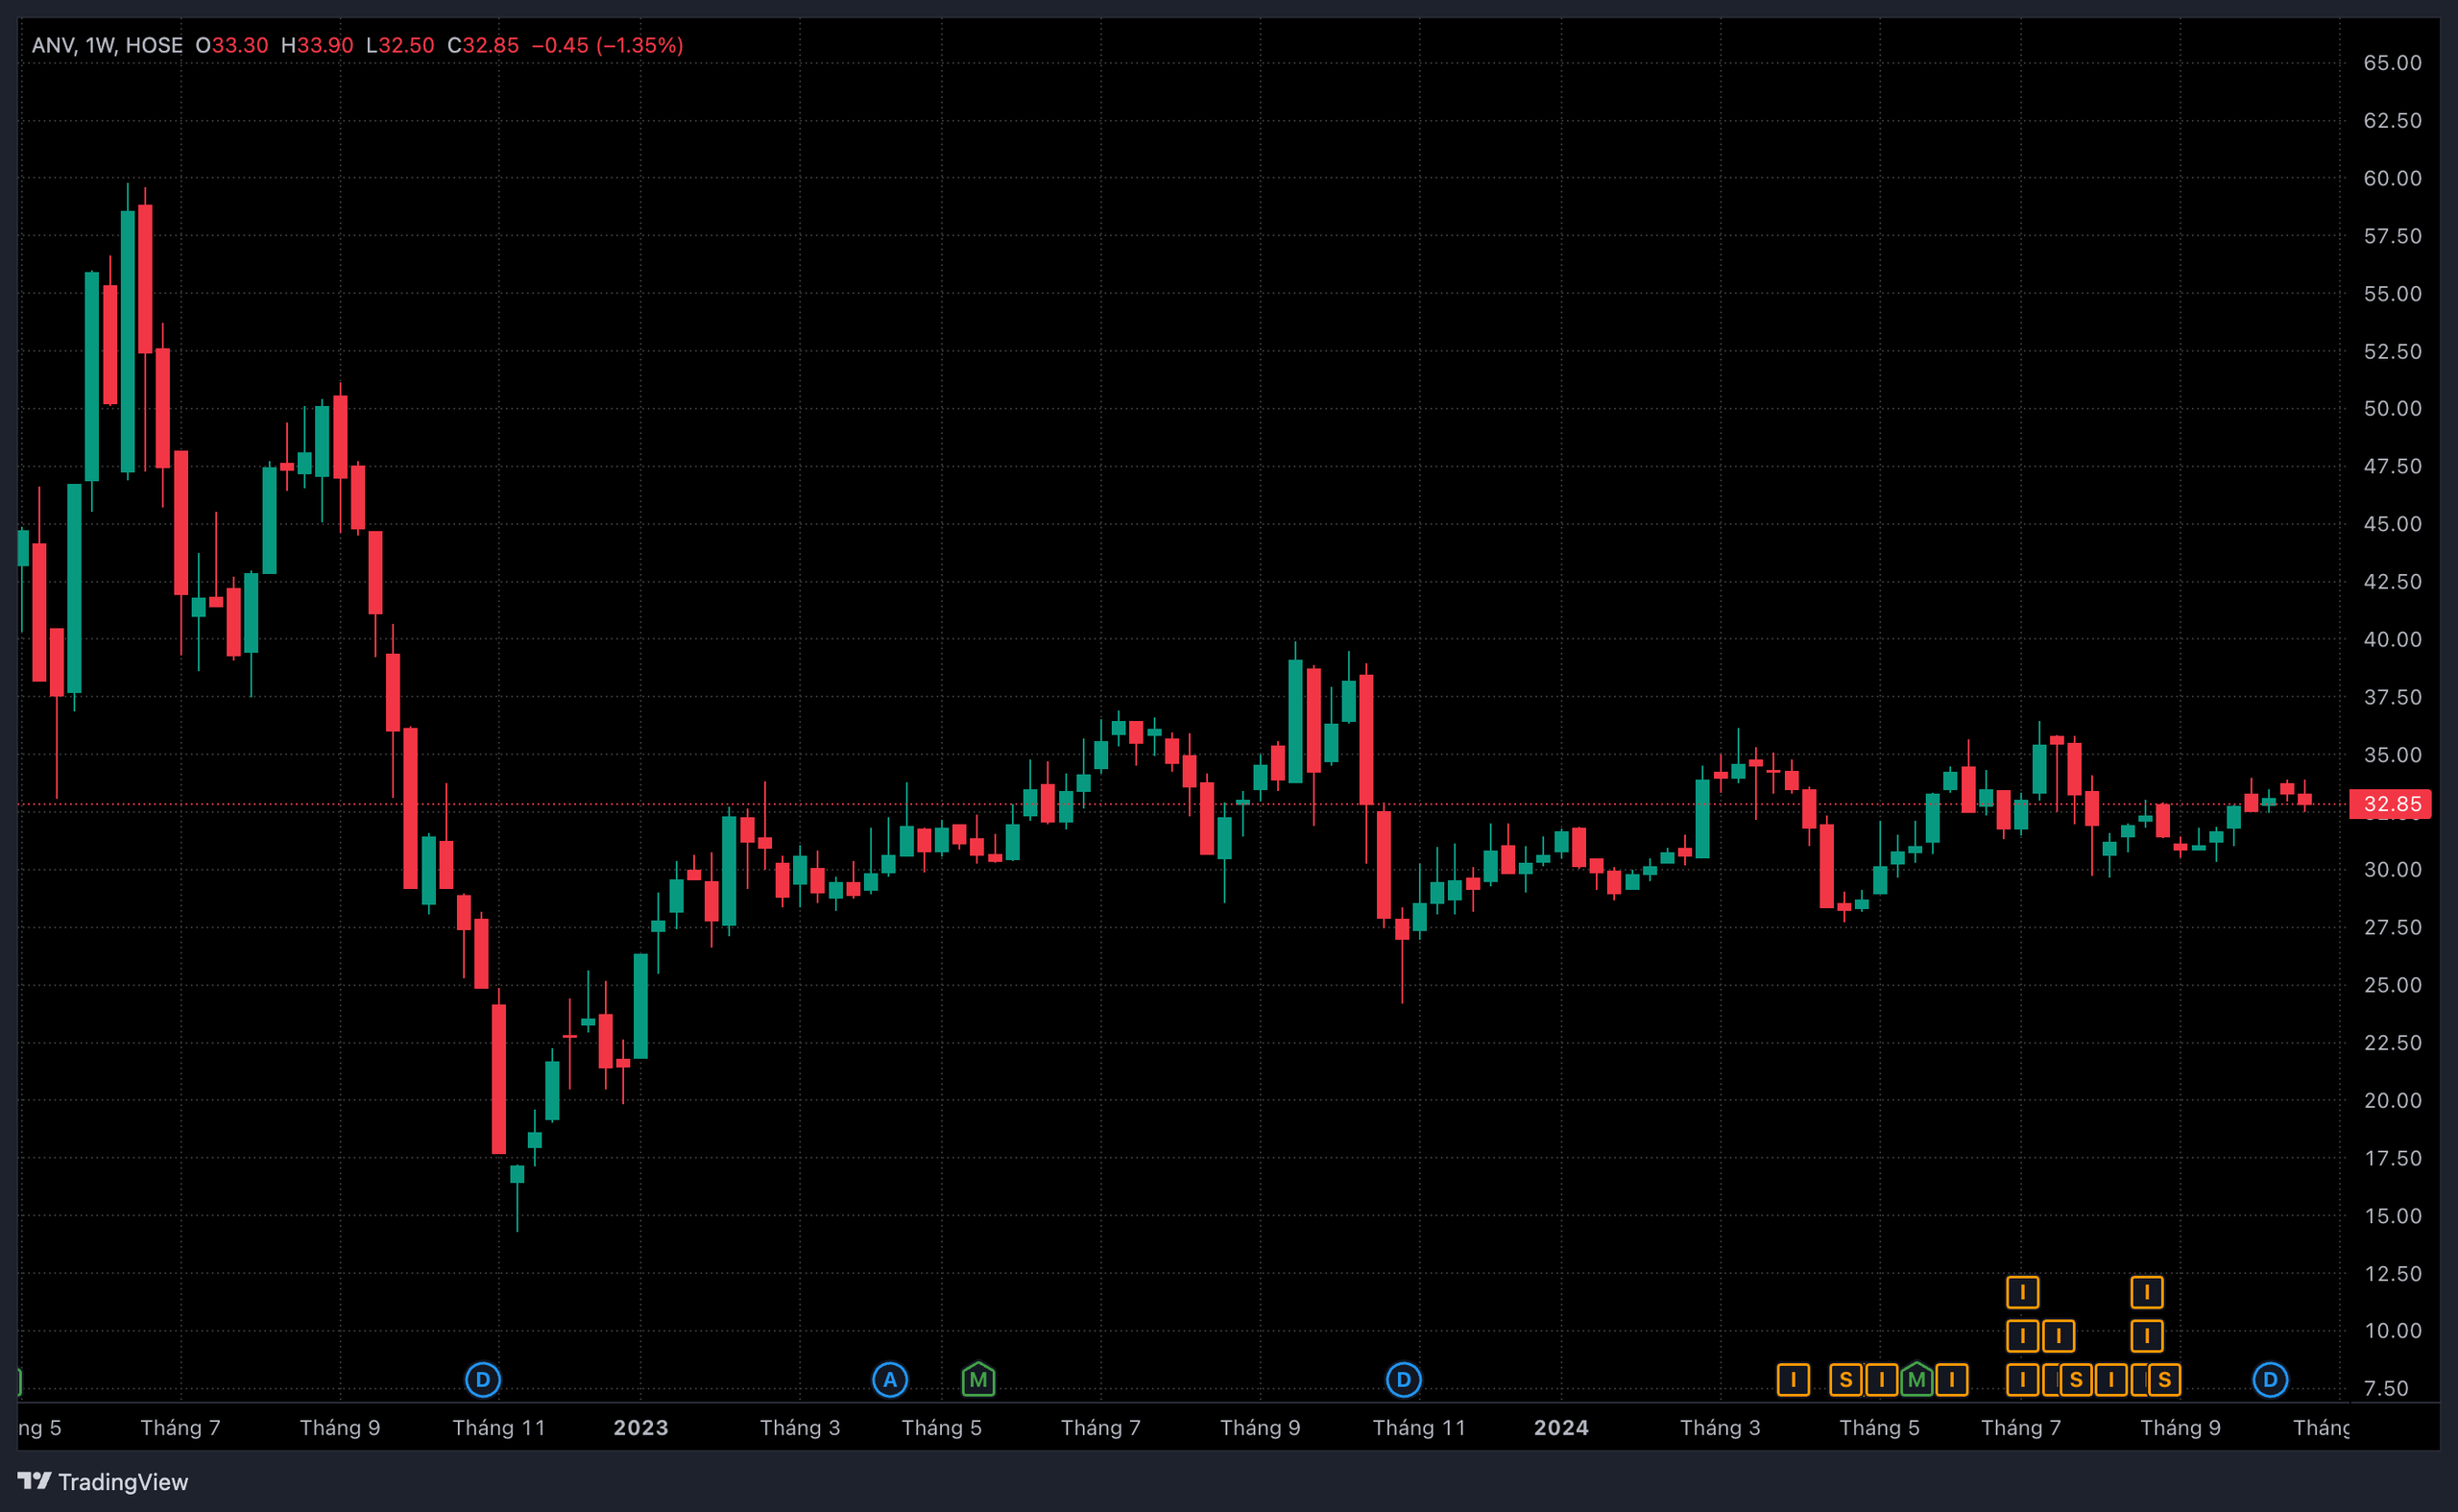
Task: Click the 15.00 price scale label
Action: point(2393,1216)
